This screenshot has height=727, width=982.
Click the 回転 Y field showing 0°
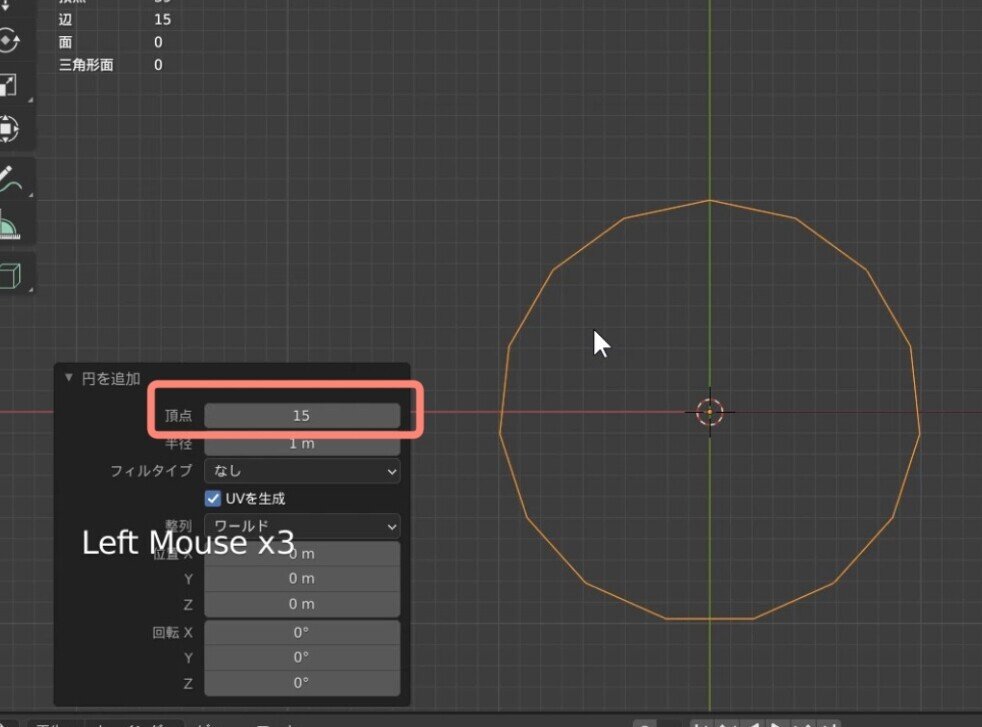coord(302,657)
